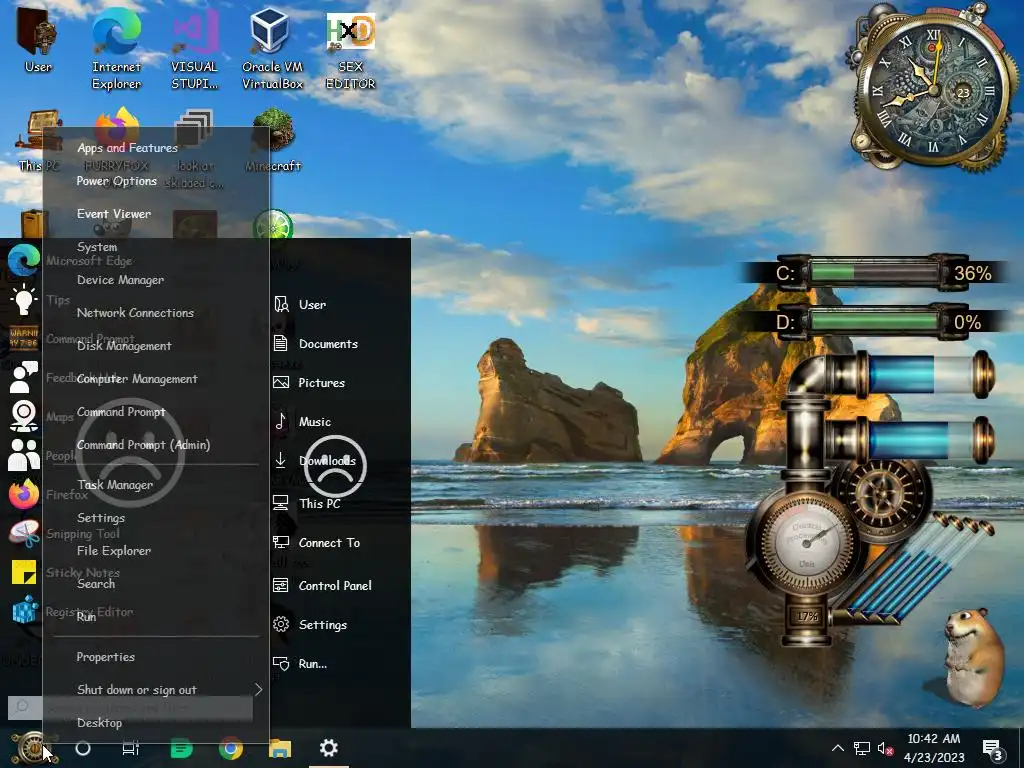Click the Settings gear on taskbar
This screenshot has width=1024, height=768.
[328, 748]
